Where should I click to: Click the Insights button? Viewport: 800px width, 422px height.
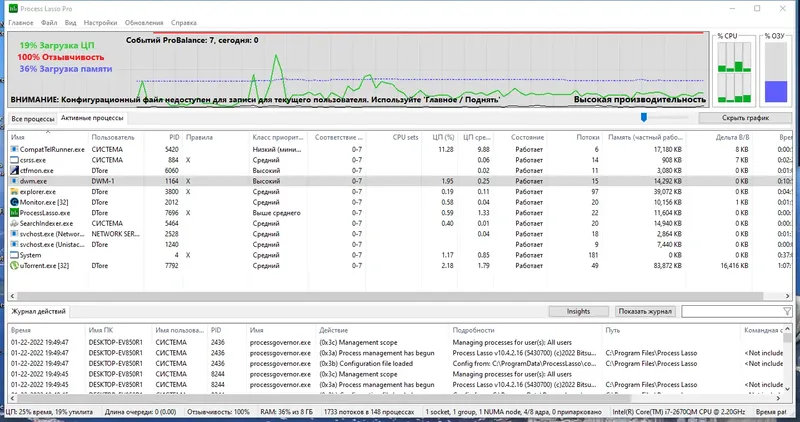[x=579, y=311]
